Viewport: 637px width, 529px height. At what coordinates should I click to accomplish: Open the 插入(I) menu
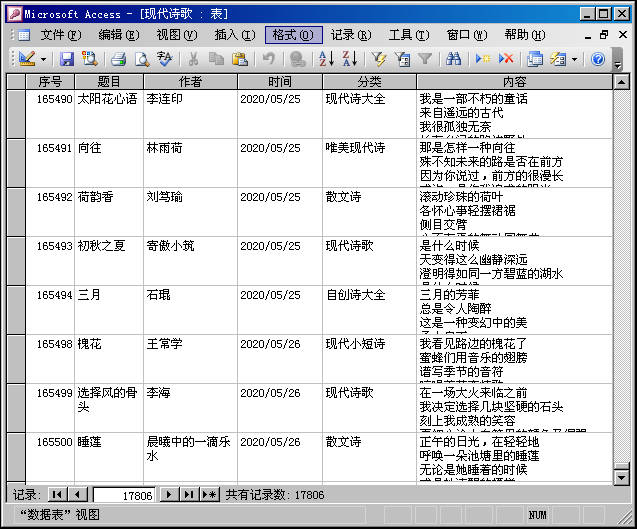pyautogui.click(x=235, y=35)
